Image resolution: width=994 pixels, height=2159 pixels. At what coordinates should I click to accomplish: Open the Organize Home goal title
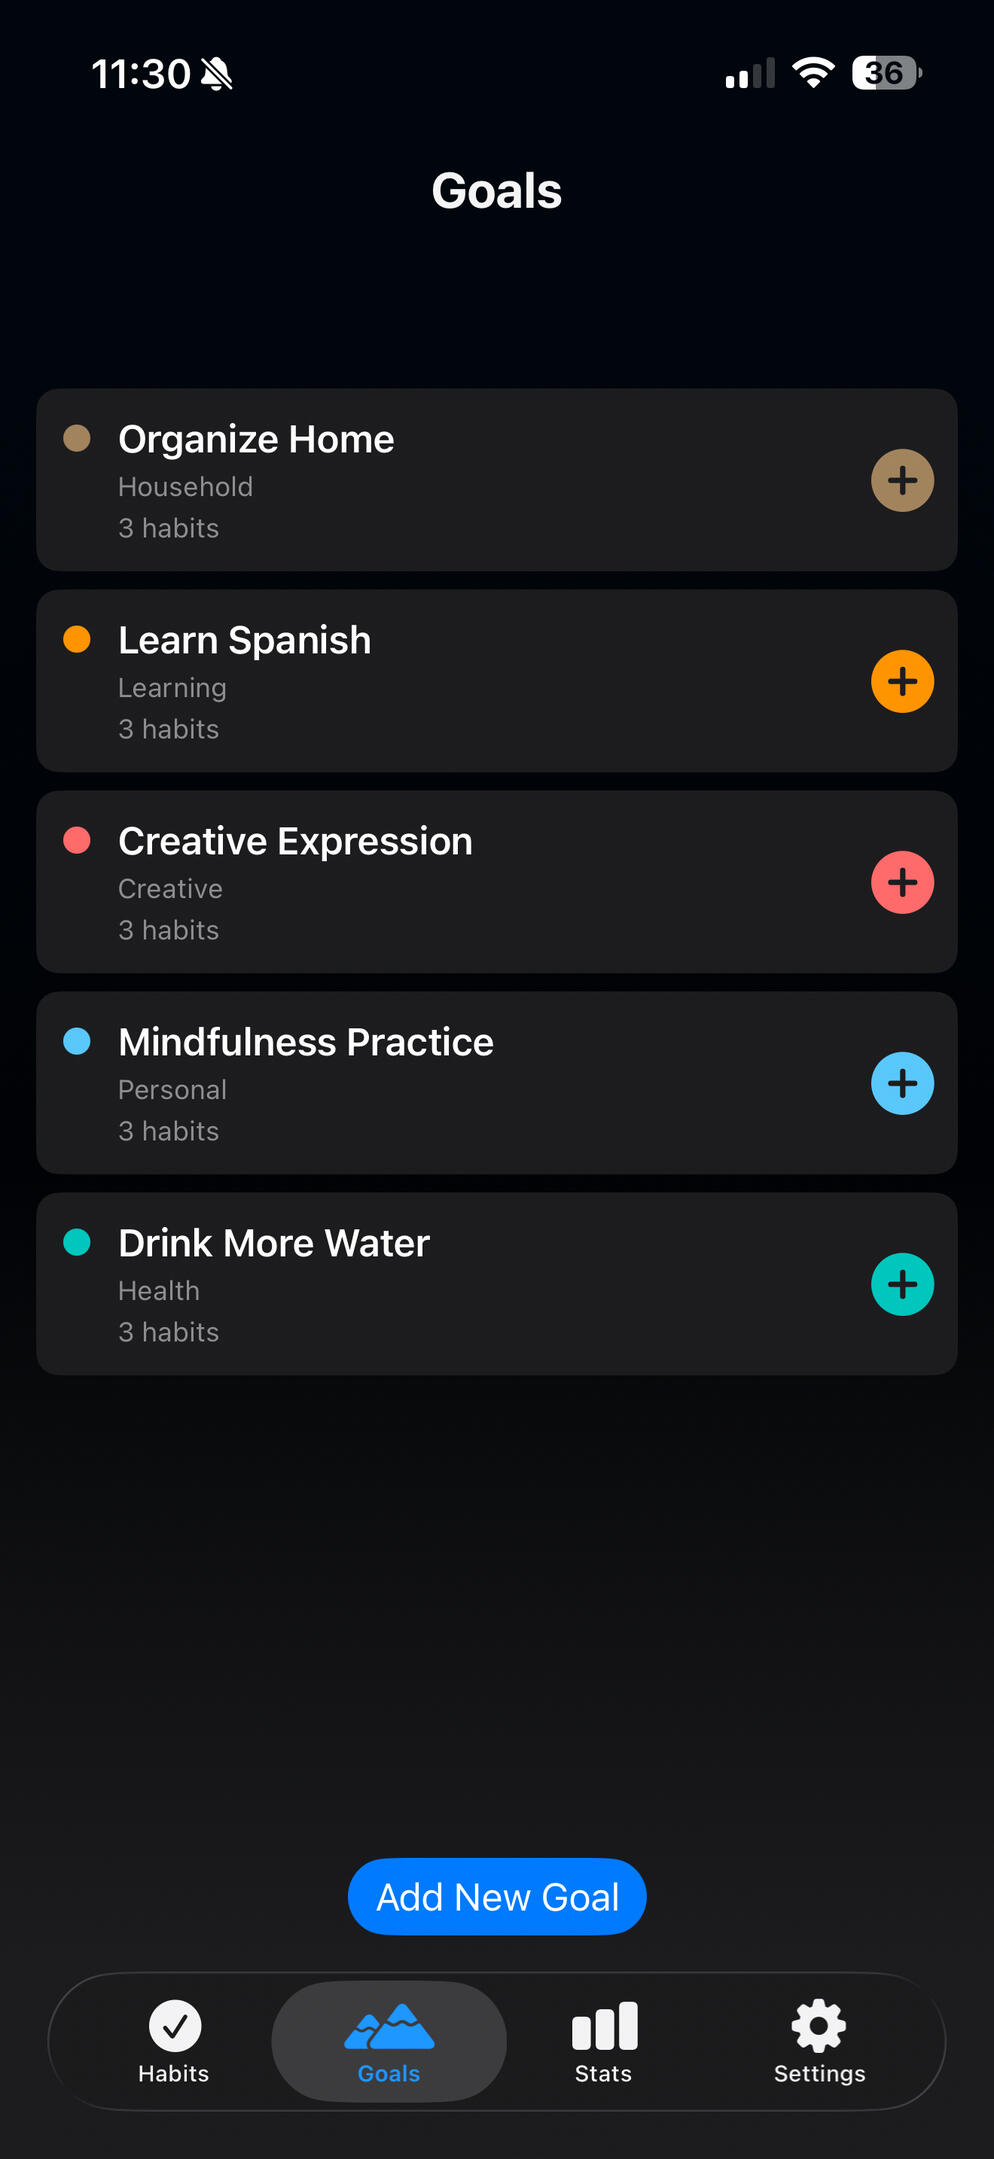pyautogui.click(x=256, y=439)
